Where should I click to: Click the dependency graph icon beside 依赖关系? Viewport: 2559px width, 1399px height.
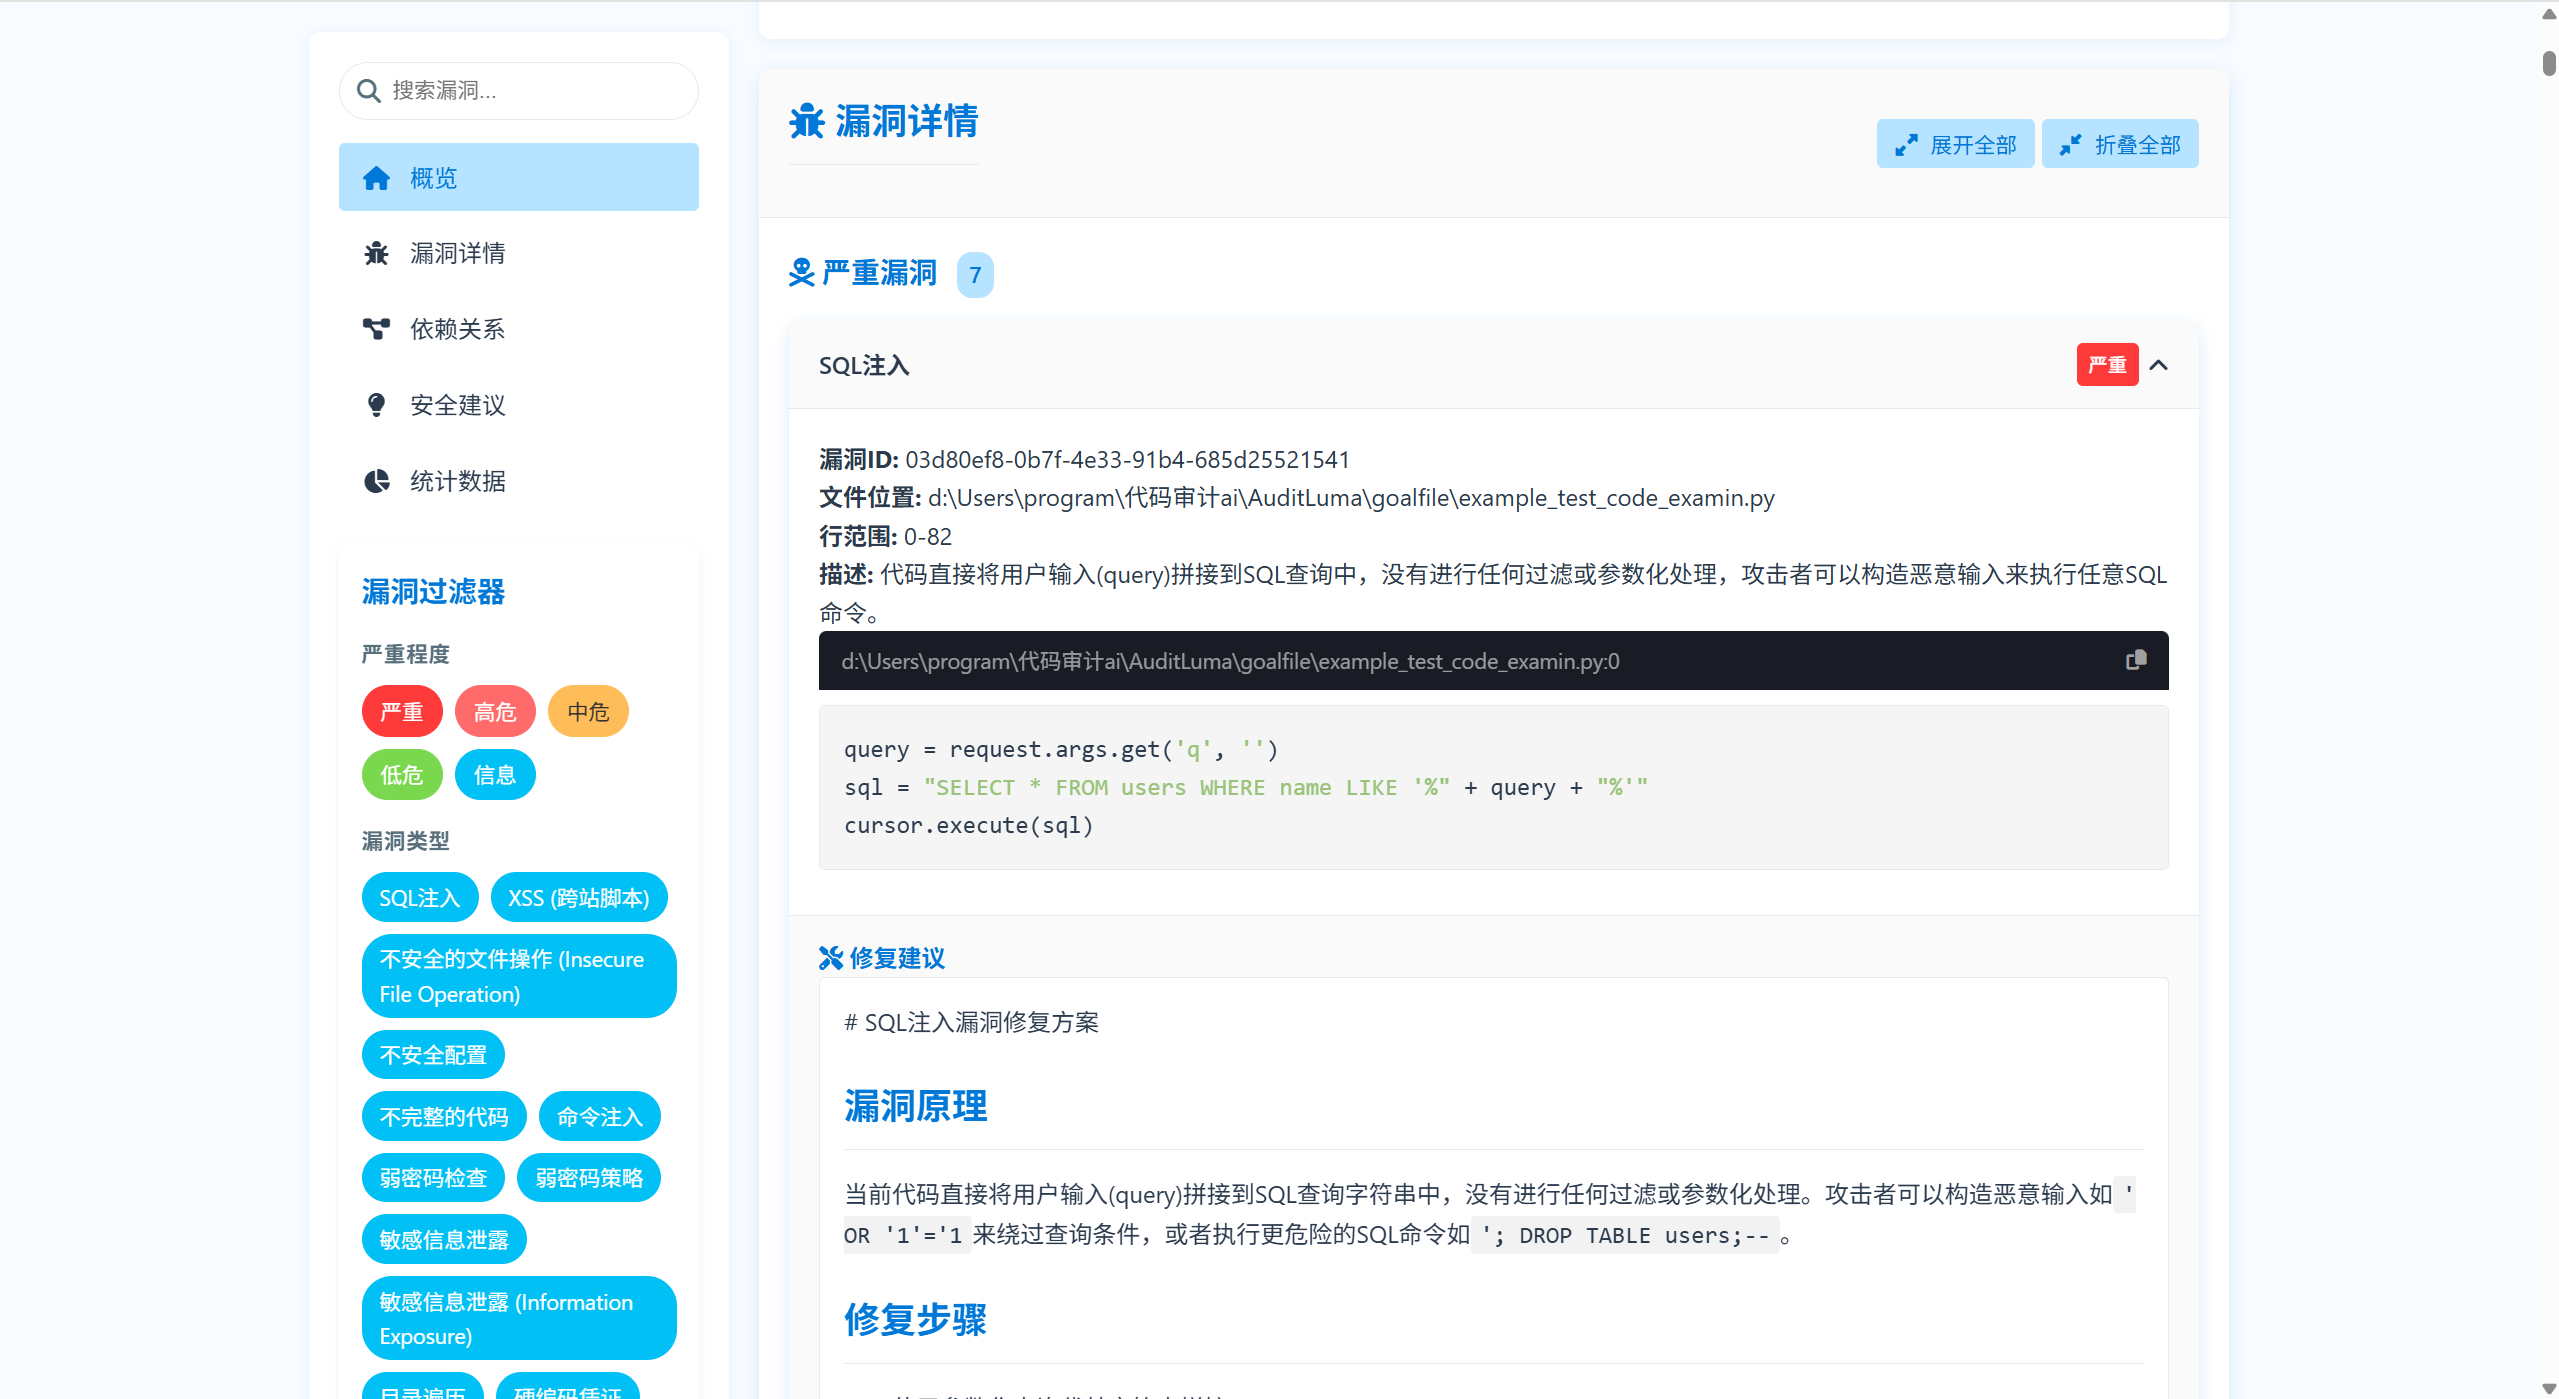click(x=376, y=329)
